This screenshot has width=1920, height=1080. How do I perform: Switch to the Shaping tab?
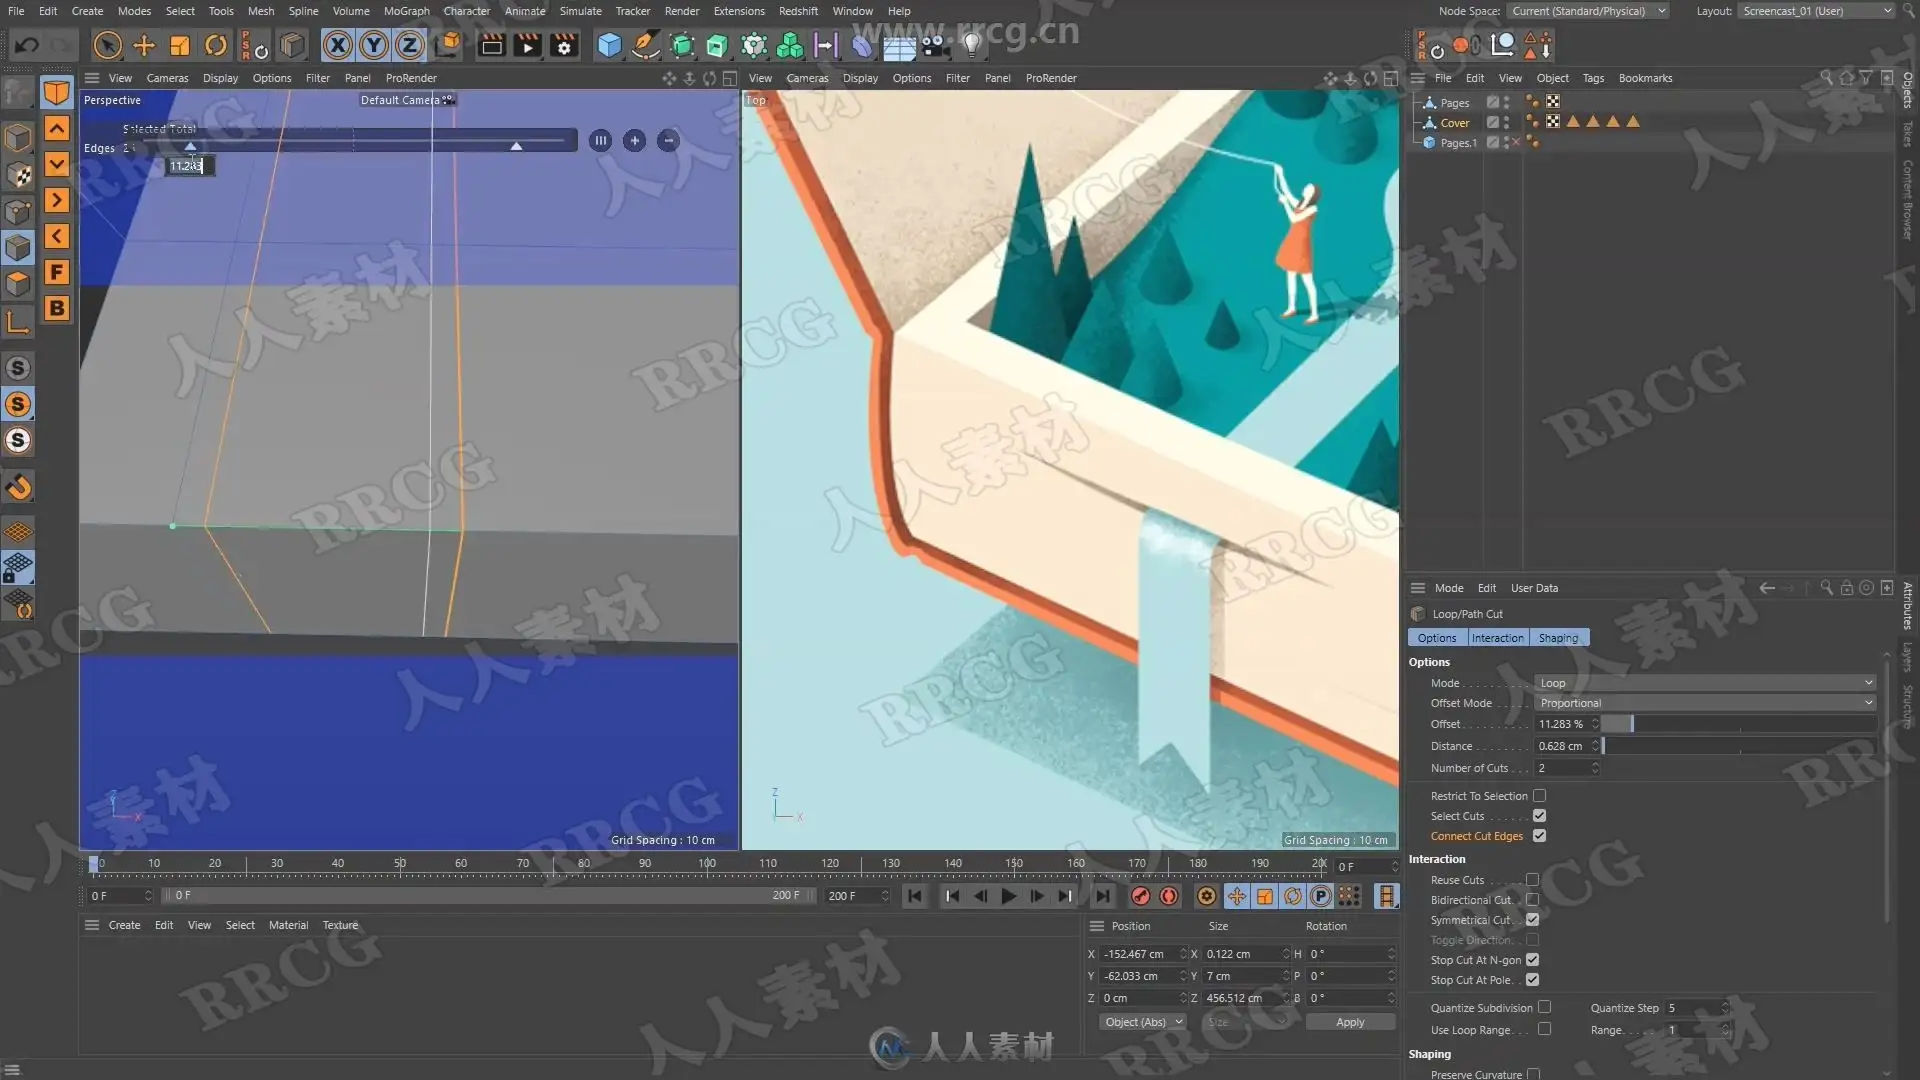[x=1558, y=638]
